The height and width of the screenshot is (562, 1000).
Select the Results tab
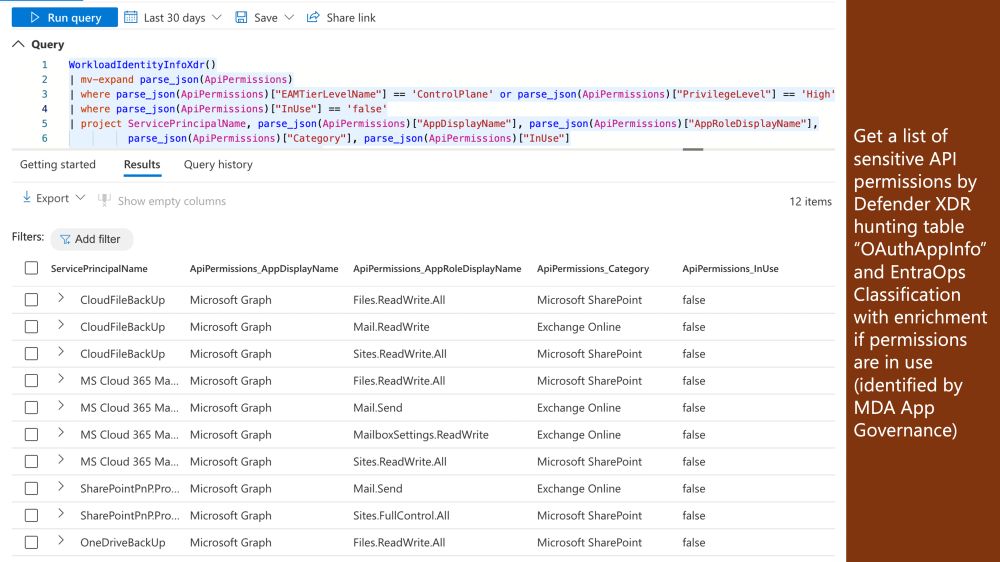pos(142,165)
